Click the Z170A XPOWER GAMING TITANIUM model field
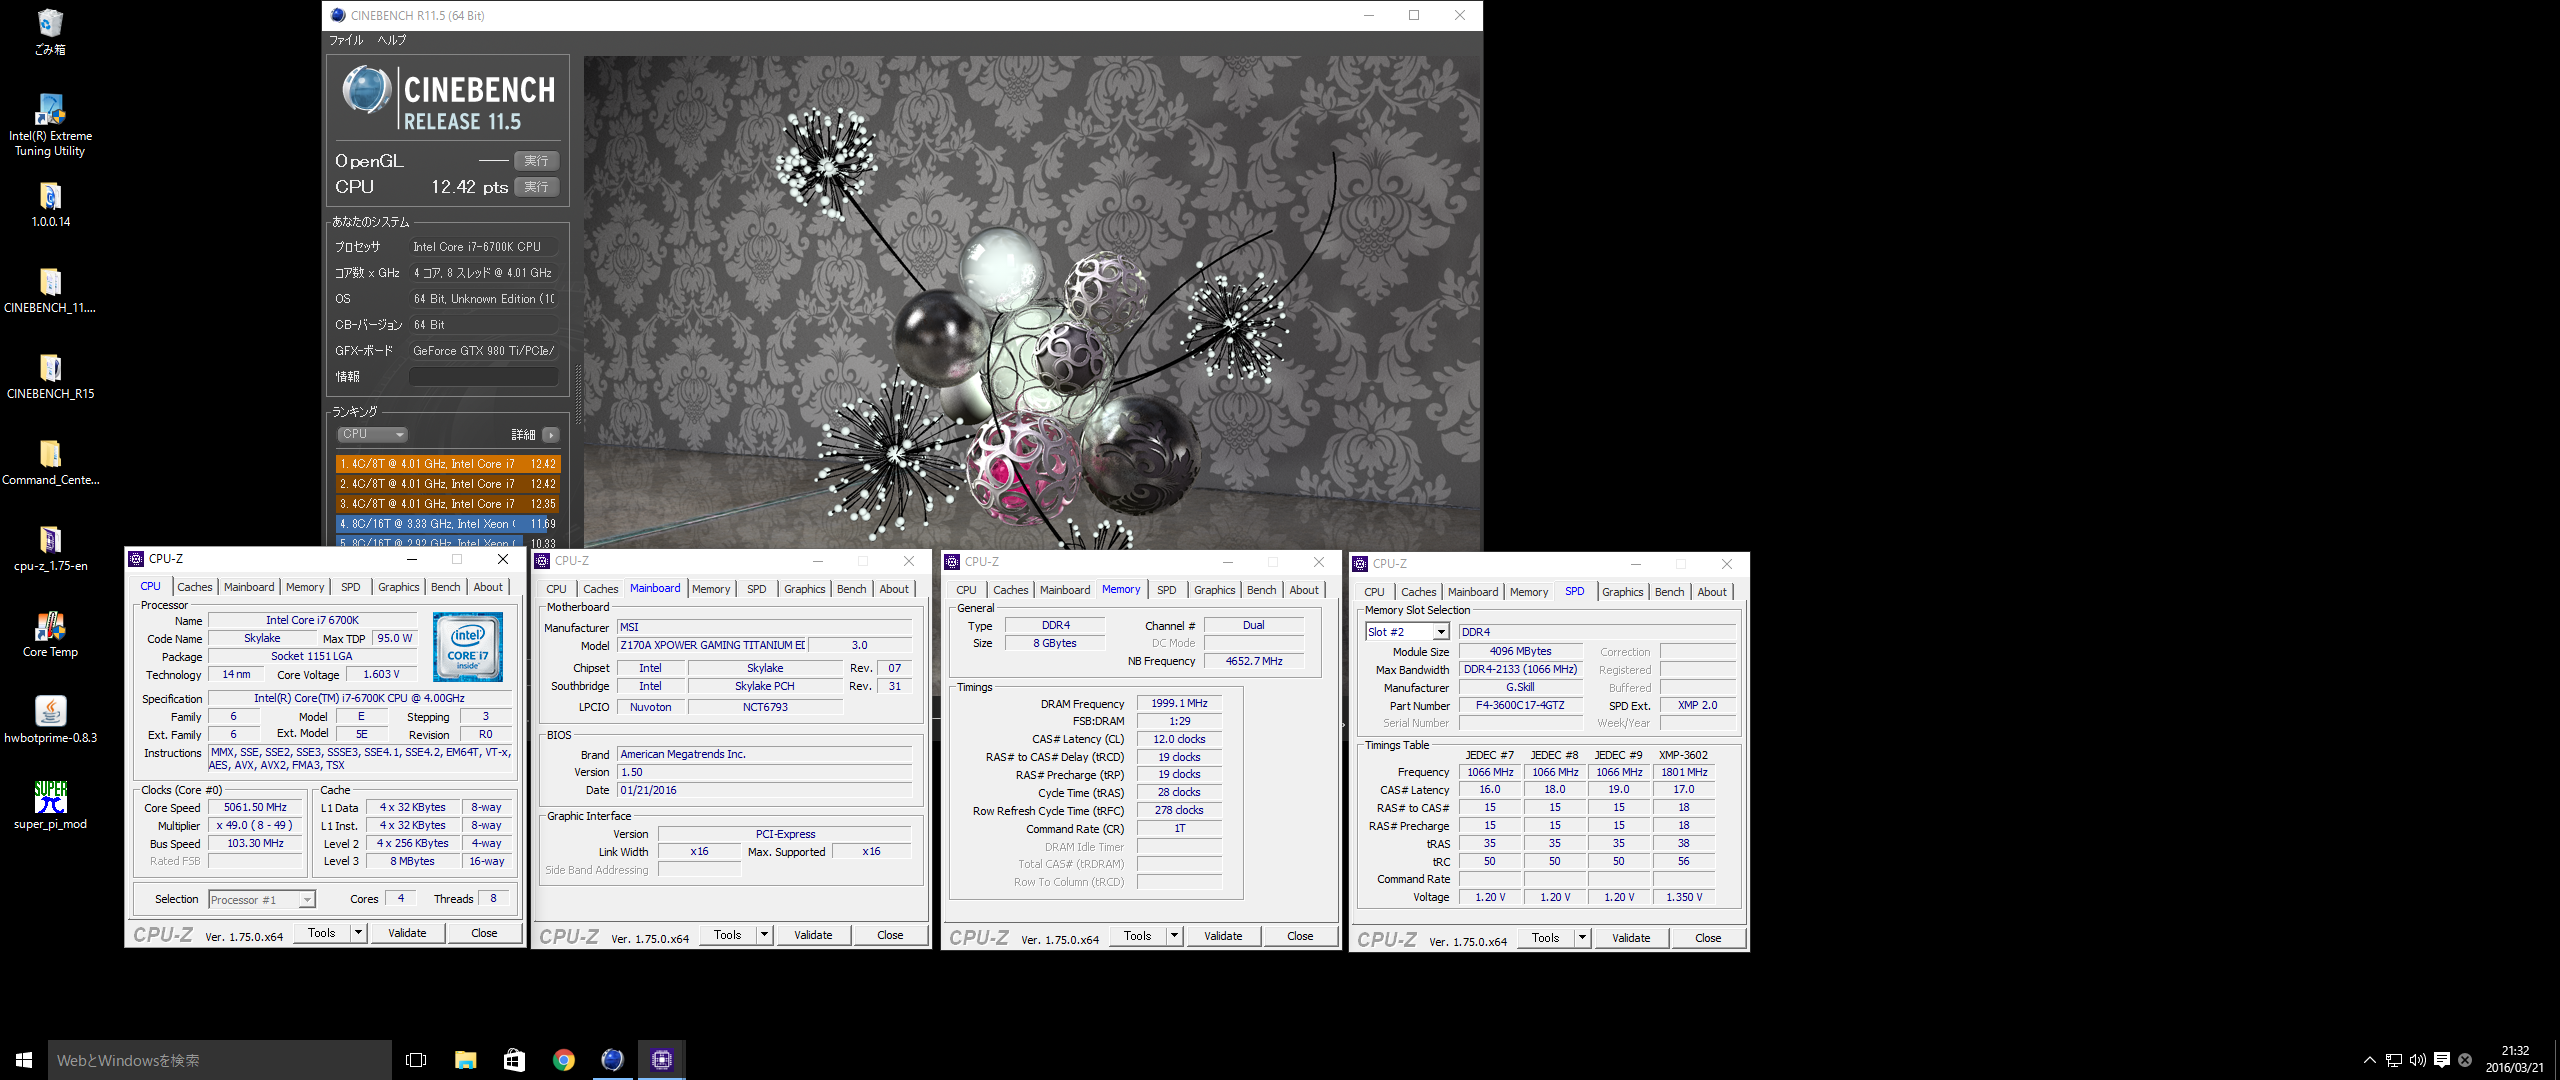2560x1080 pixels. [712, 646]
